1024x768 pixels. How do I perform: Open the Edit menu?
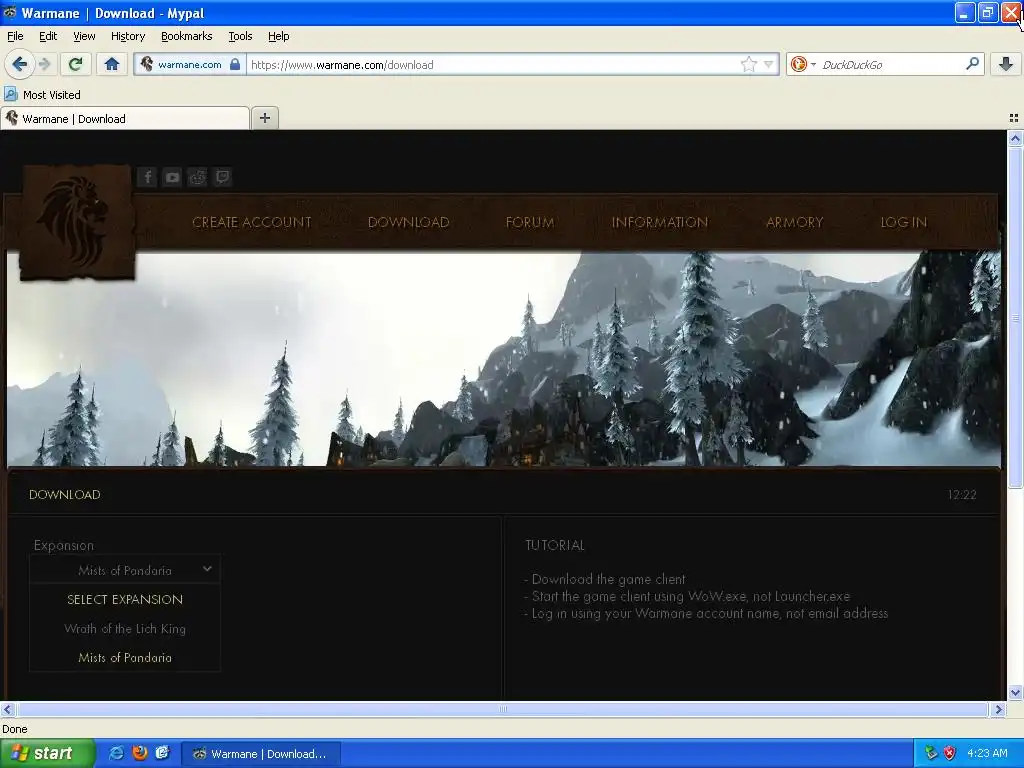pyautogui.click(x=48, y=36)
